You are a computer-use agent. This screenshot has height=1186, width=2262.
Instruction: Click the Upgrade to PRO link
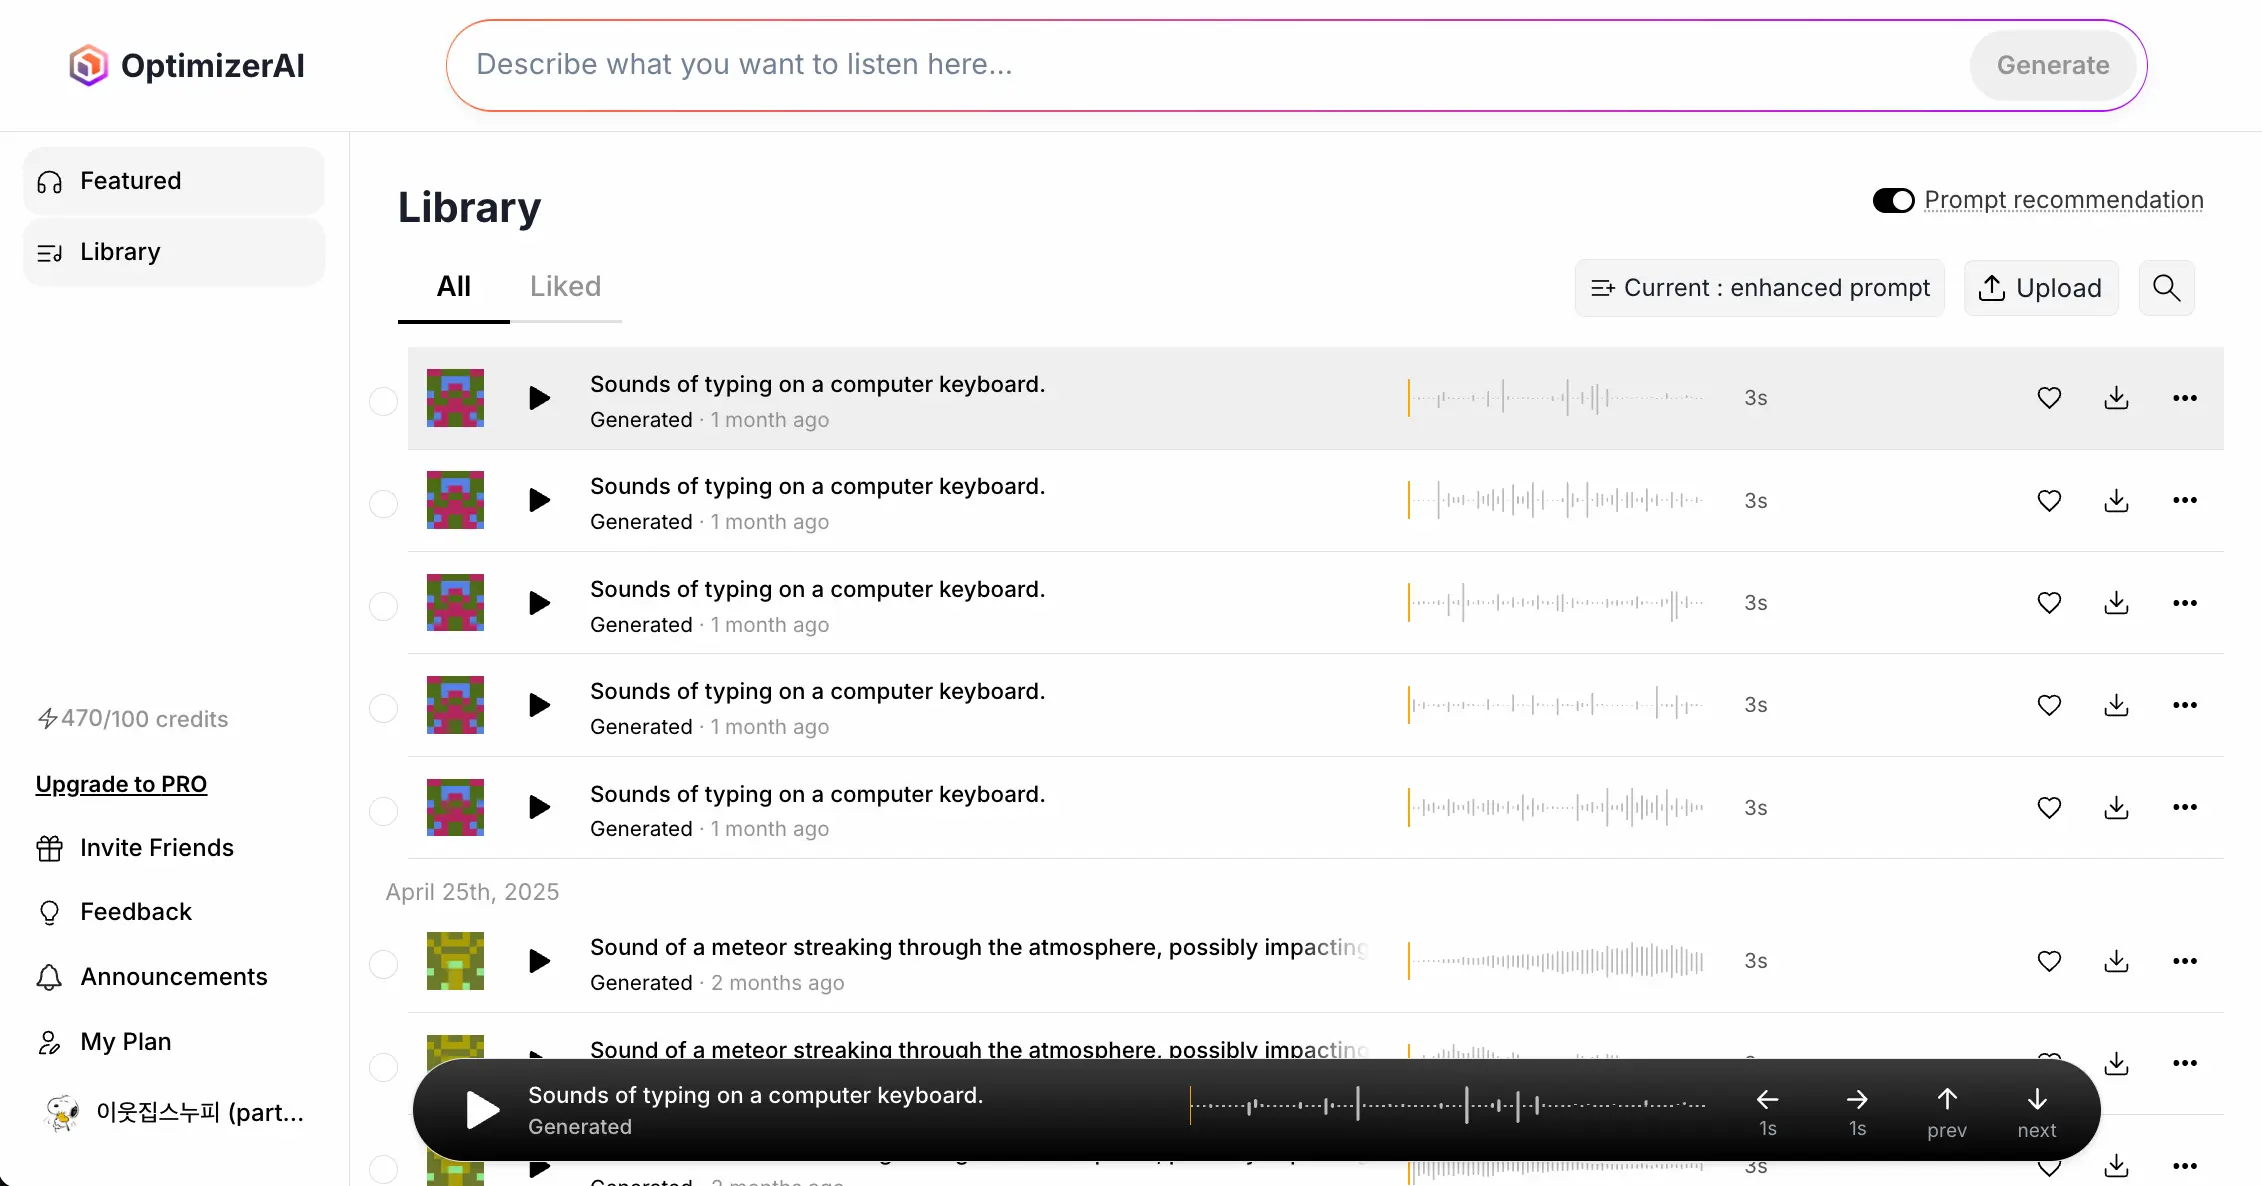121,784
